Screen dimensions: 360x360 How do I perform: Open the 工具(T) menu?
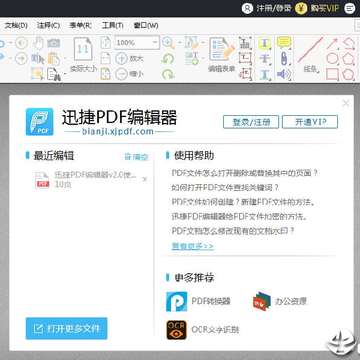click(x=113, y=25)
